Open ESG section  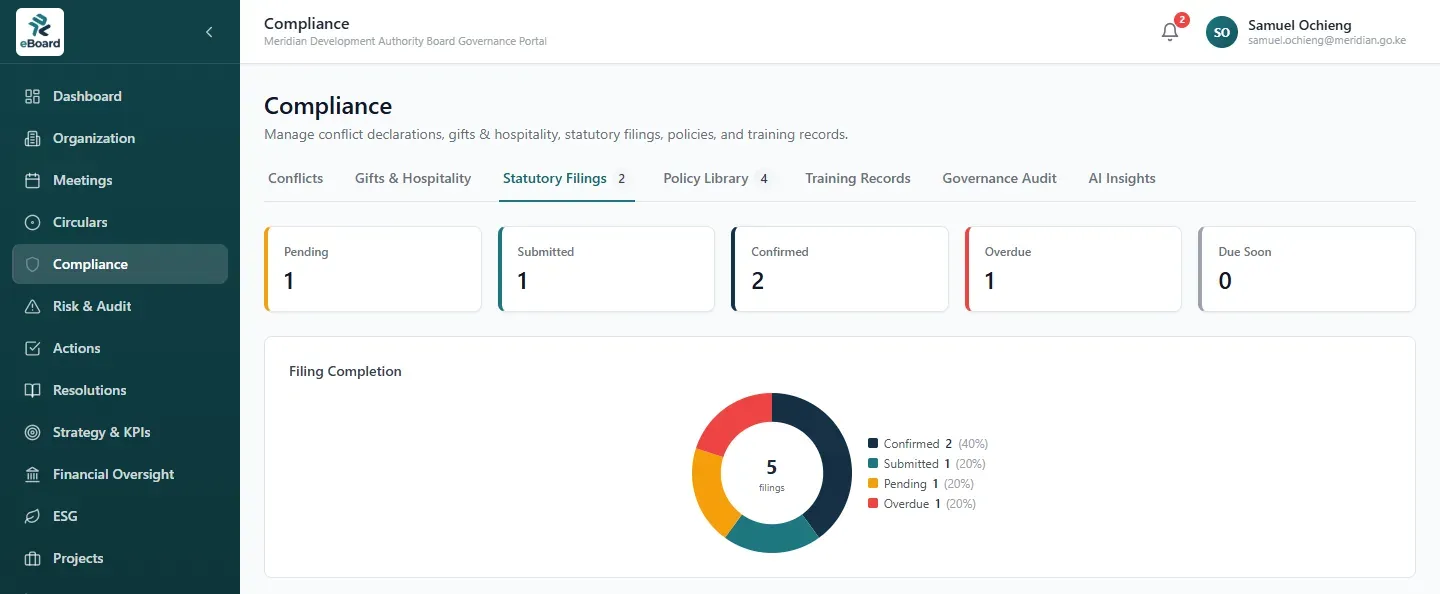pos(120,516)
